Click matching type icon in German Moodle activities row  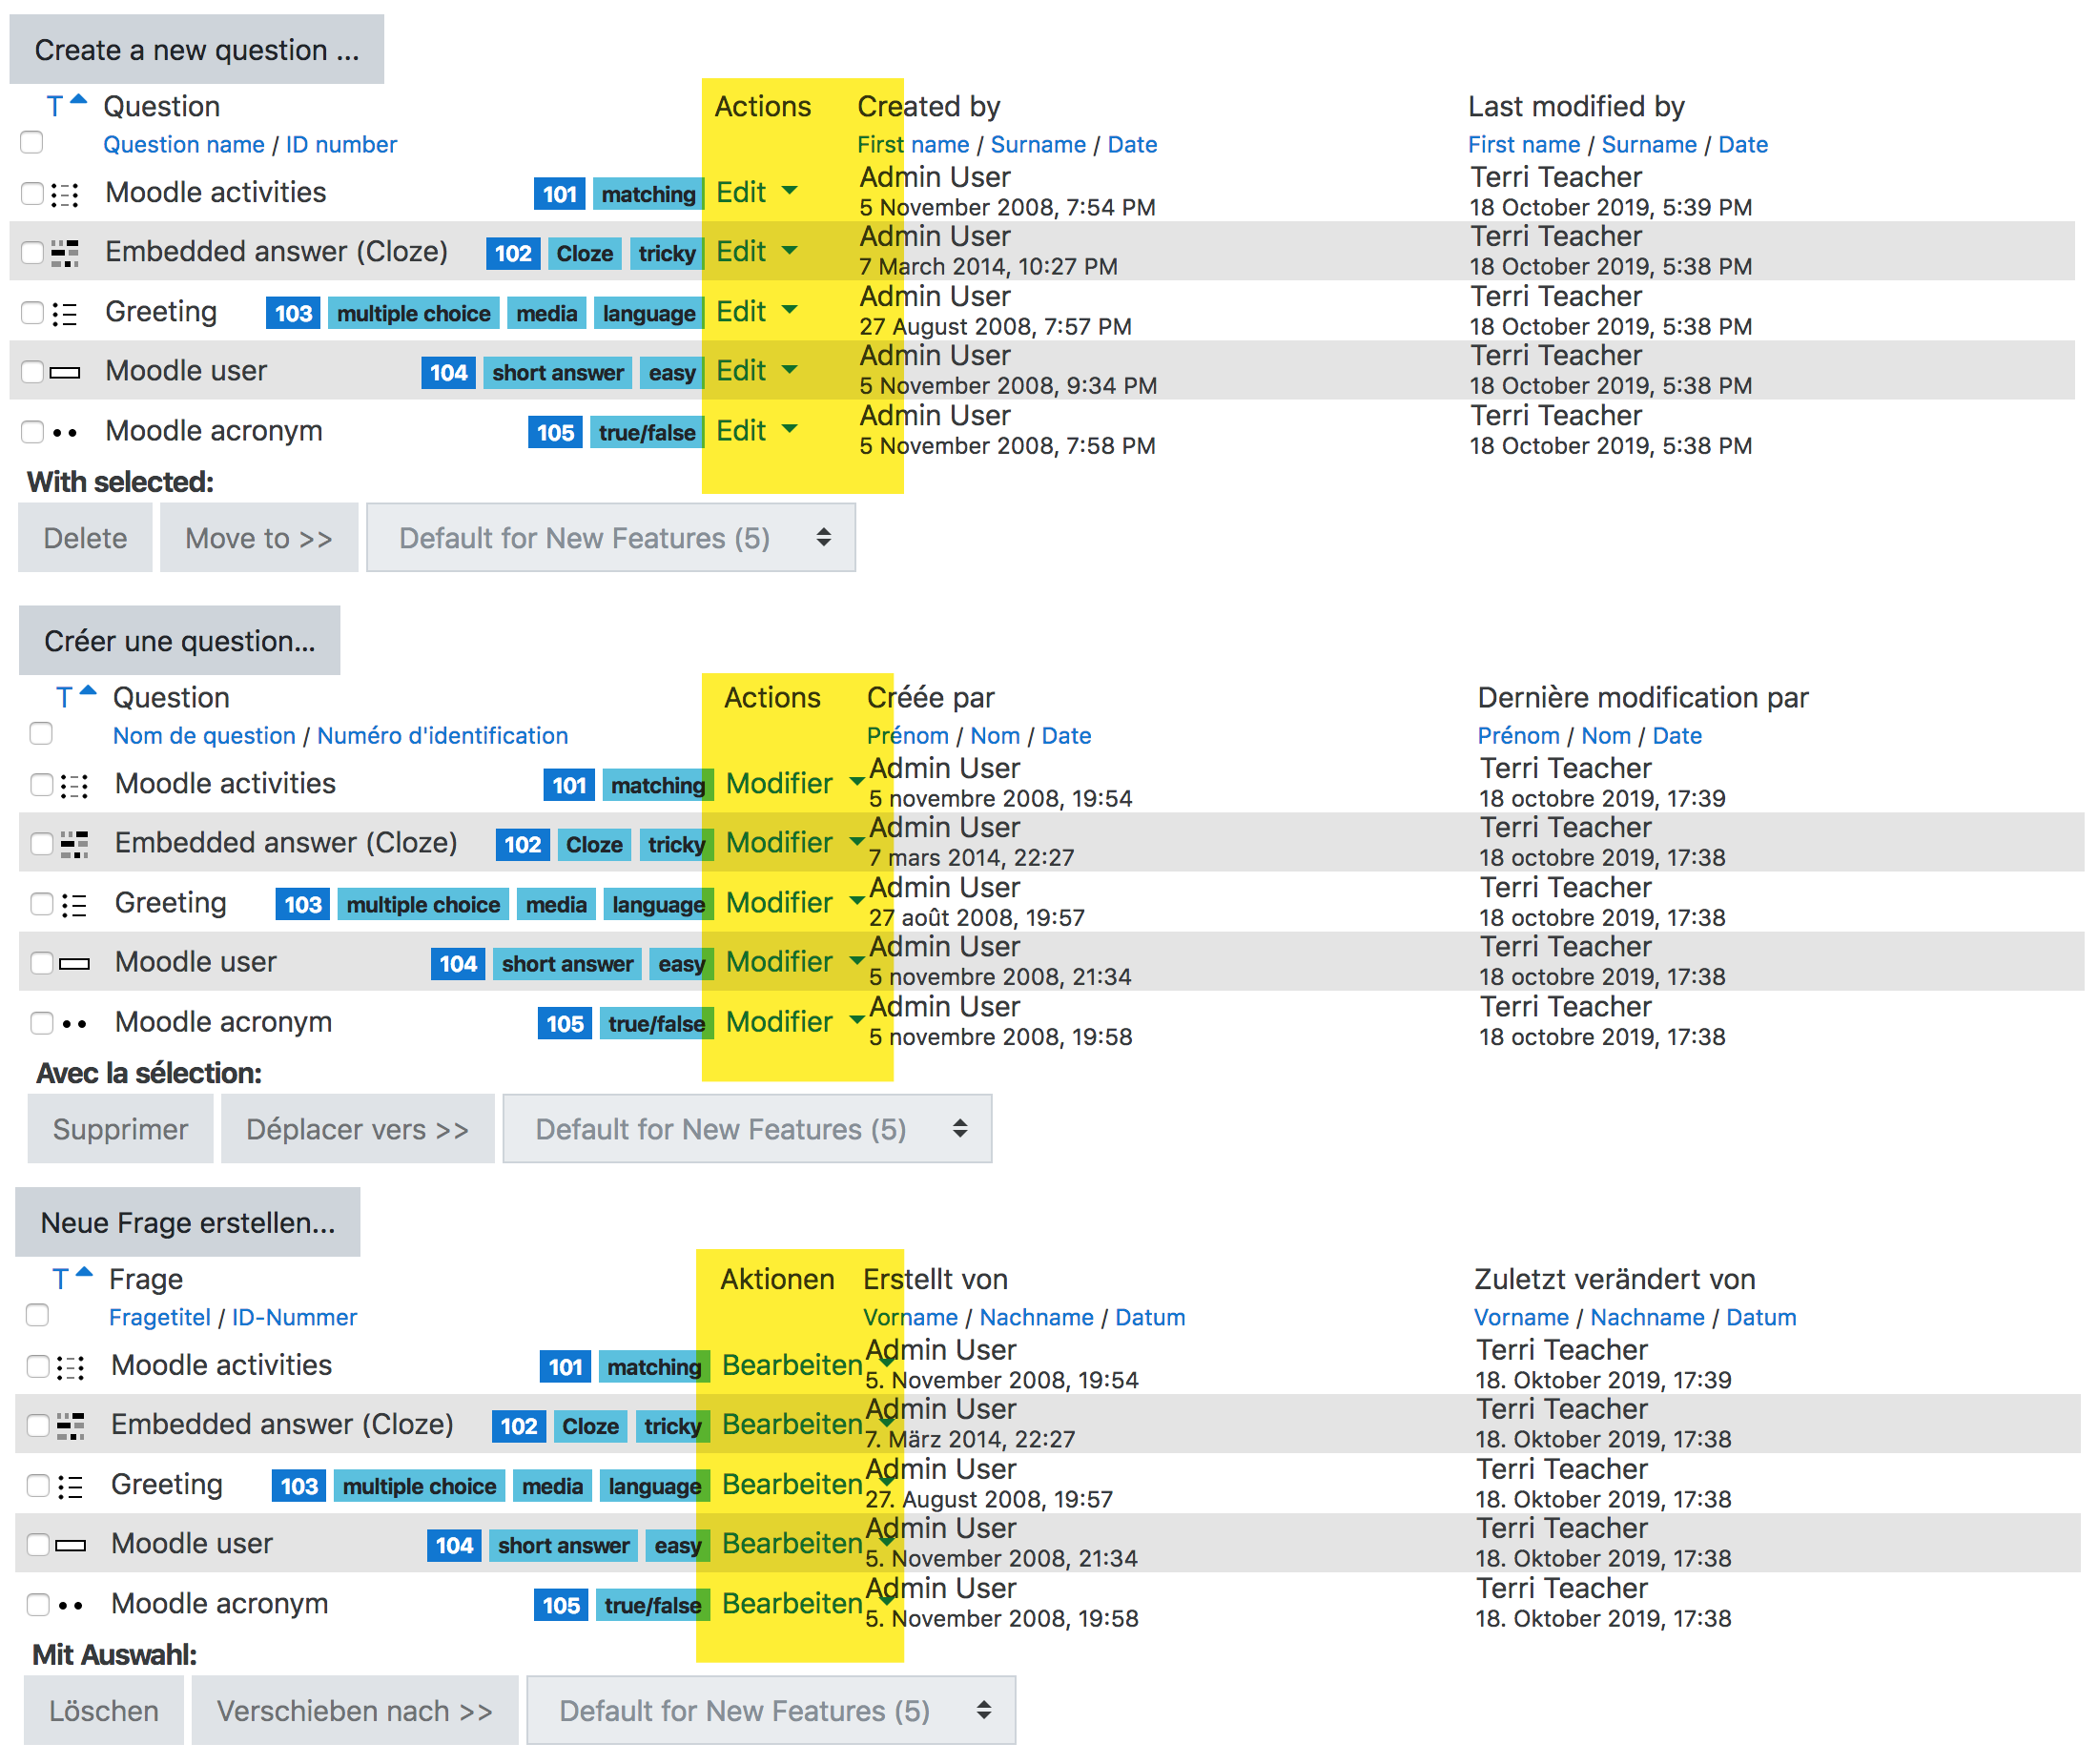[70, 1367]
